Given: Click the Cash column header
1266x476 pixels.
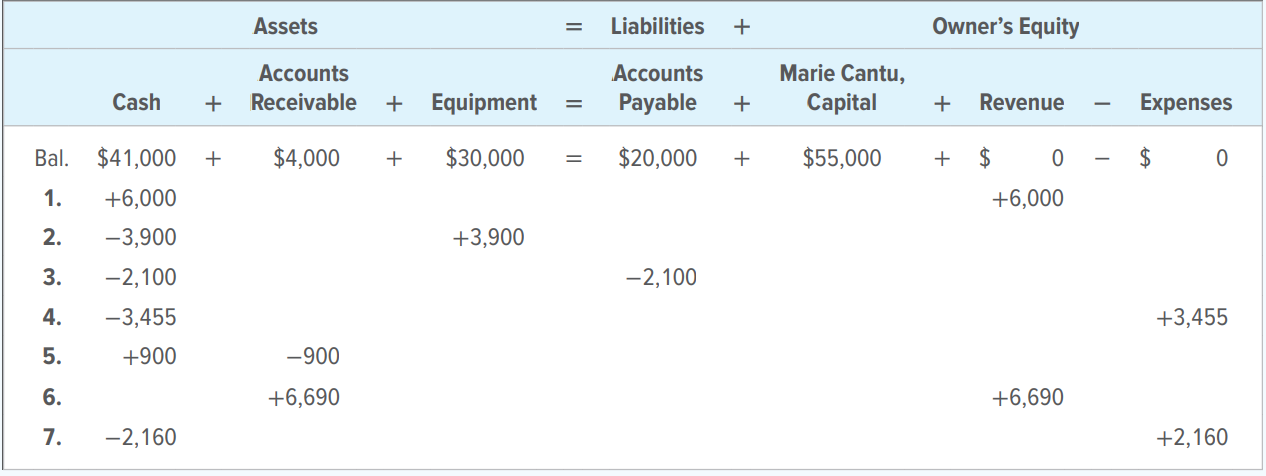Looking at the screenshot, I should tap(136, 102).
